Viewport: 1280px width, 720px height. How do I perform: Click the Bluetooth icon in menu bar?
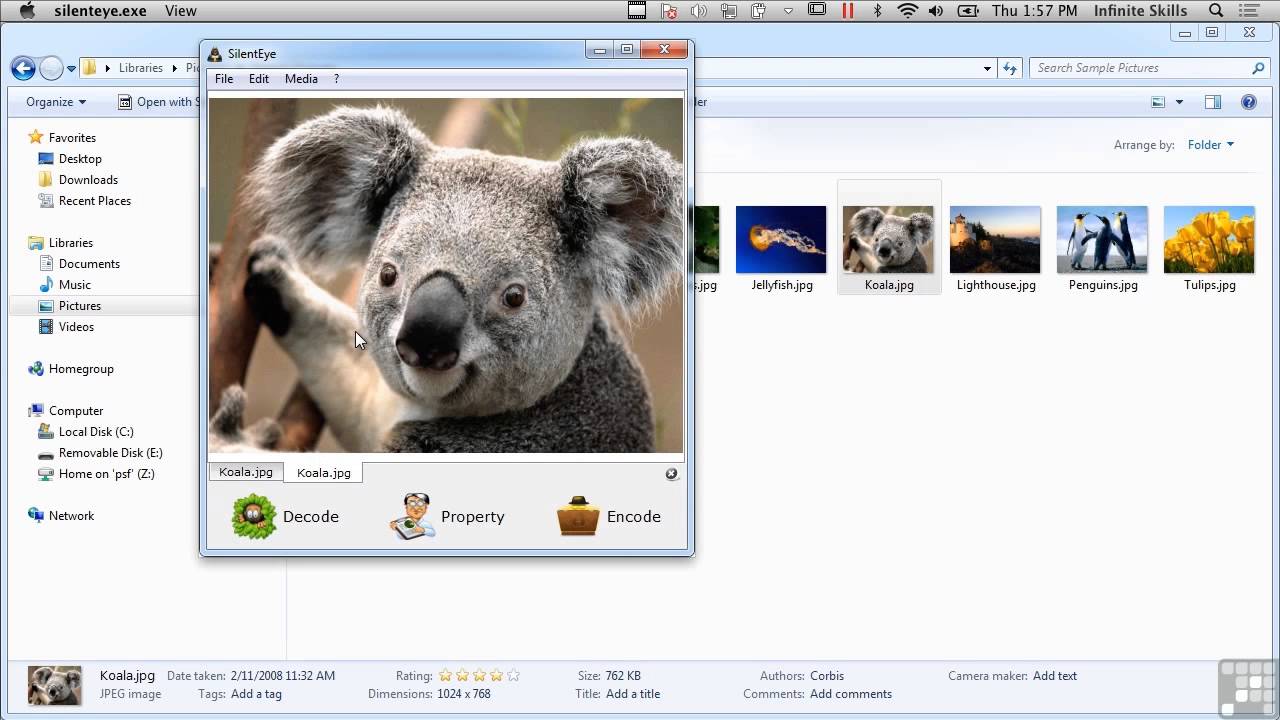tap(878, 11)
